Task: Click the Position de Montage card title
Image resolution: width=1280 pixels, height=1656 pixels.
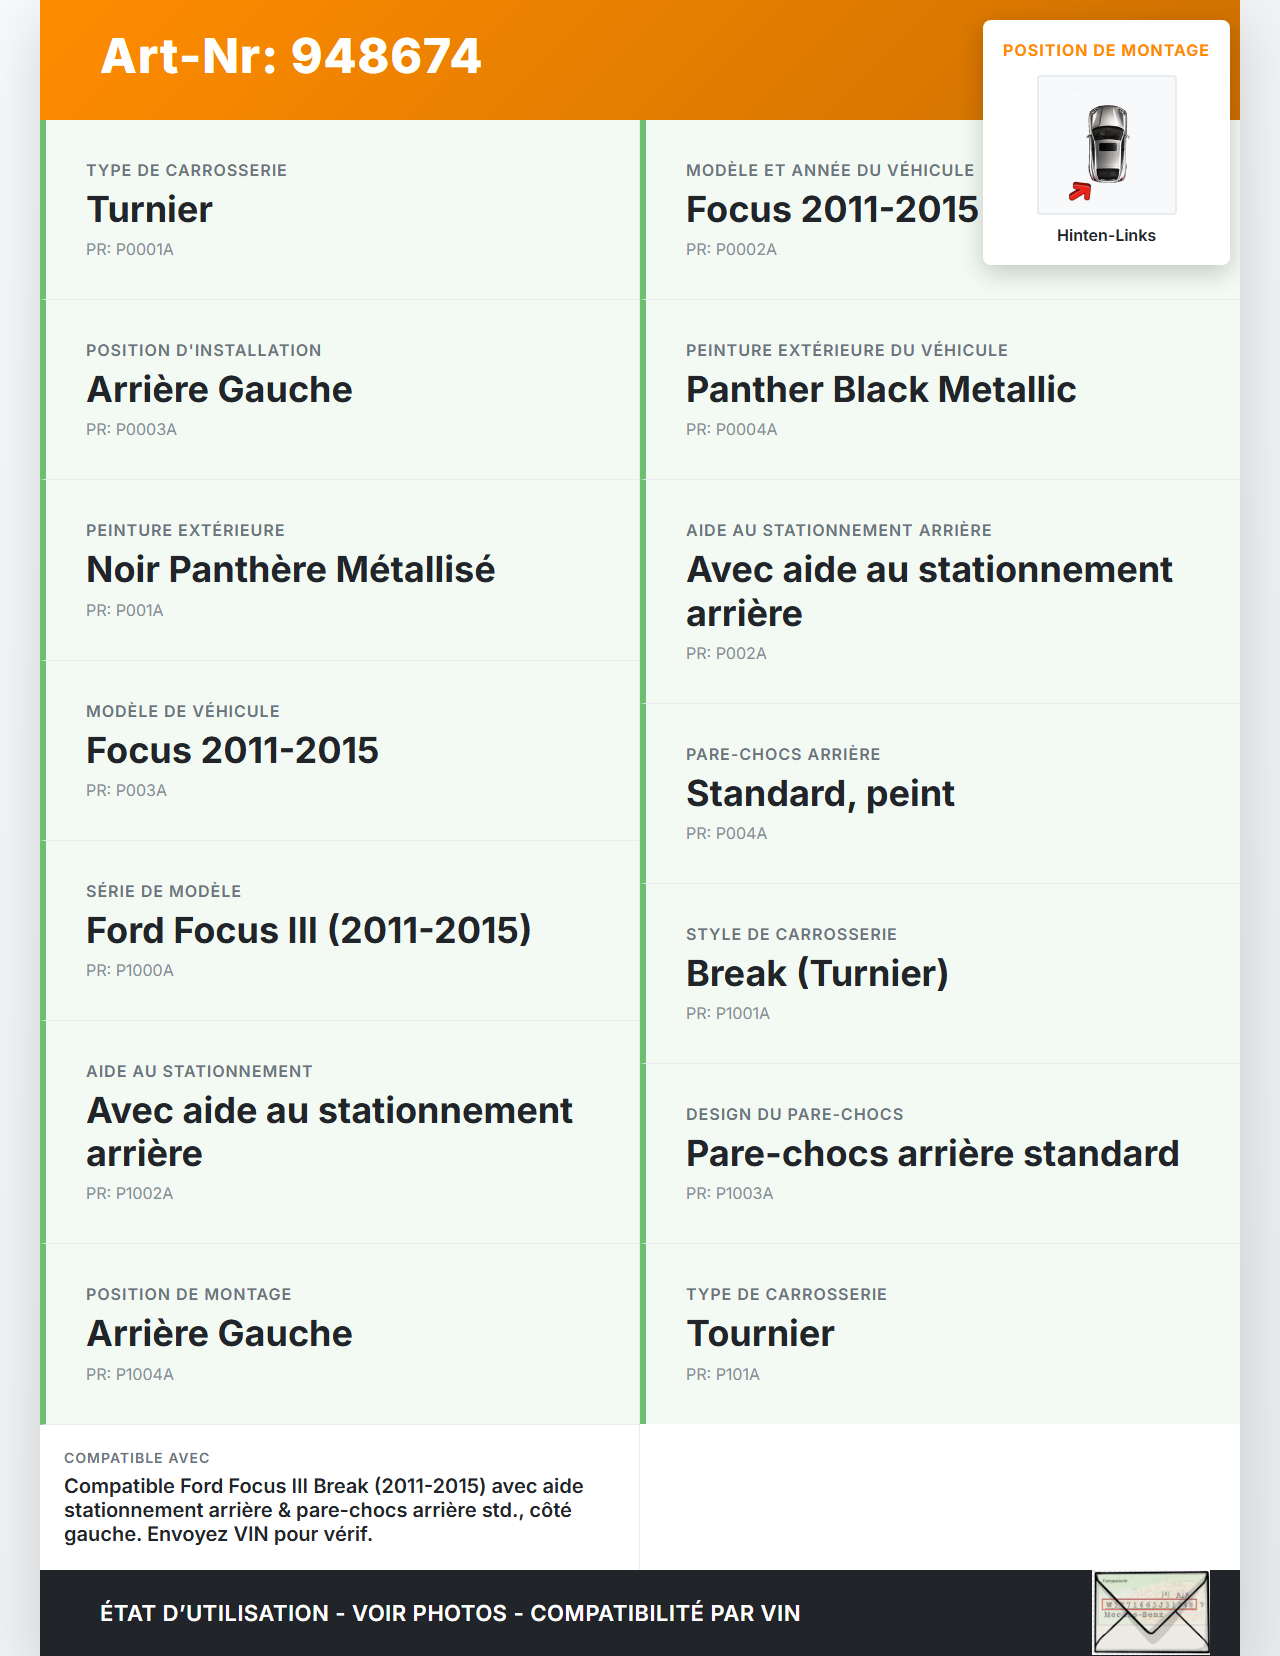Action: click(x=1106, y=50)
